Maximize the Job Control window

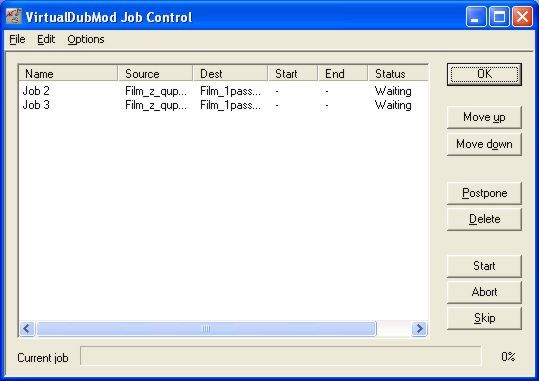click(499, 16)
